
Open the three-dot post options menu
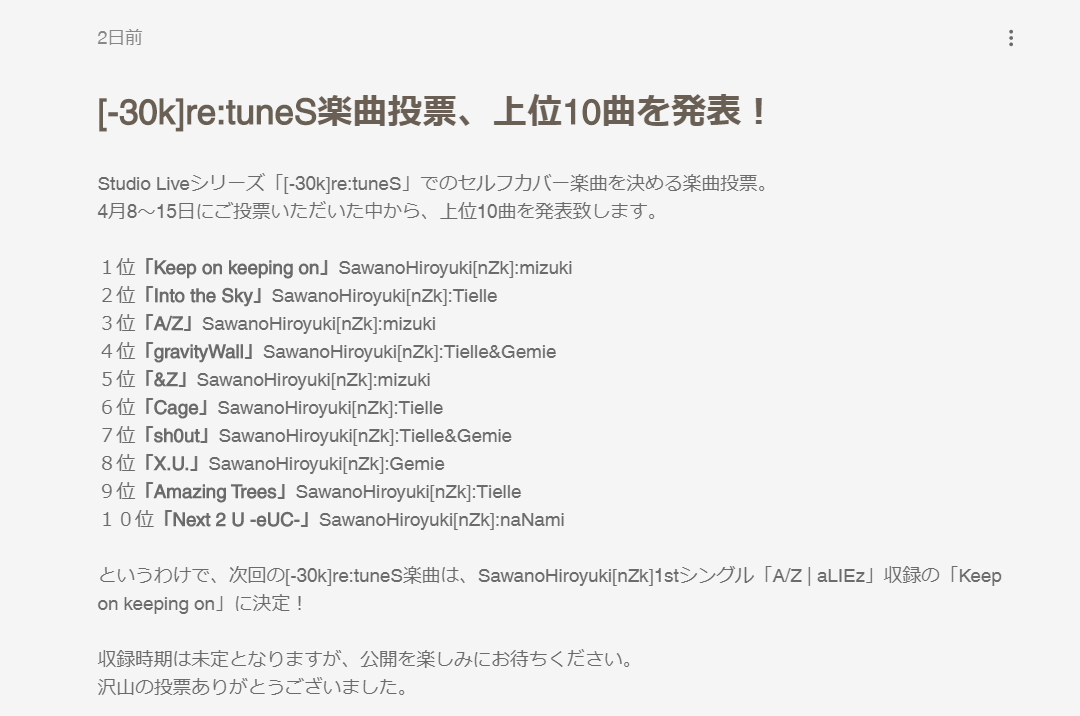point(1010,38)
